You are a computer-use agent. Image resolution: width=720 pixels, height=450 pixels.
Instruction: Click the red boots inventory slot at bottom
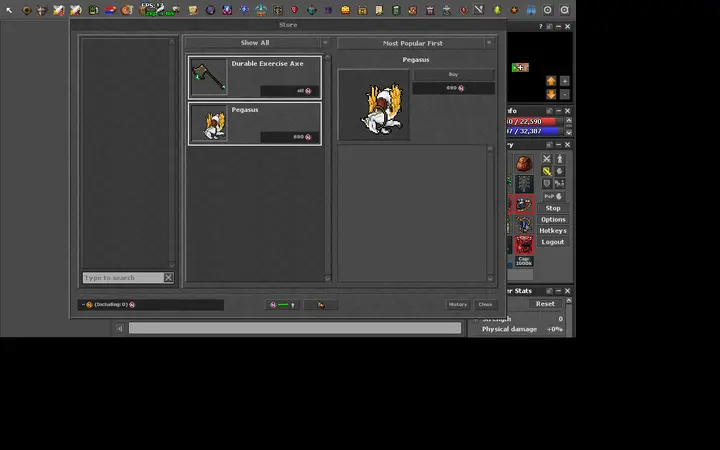(524, 244)
